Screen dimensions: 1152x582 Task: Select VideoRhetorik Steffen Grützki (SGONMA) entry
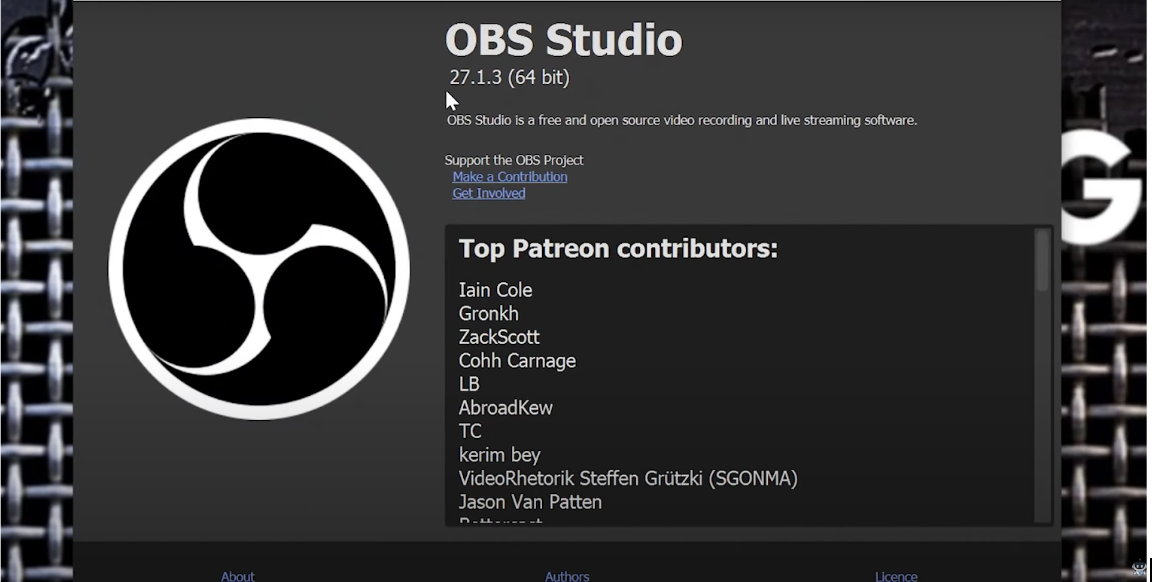tap(627, 479)
